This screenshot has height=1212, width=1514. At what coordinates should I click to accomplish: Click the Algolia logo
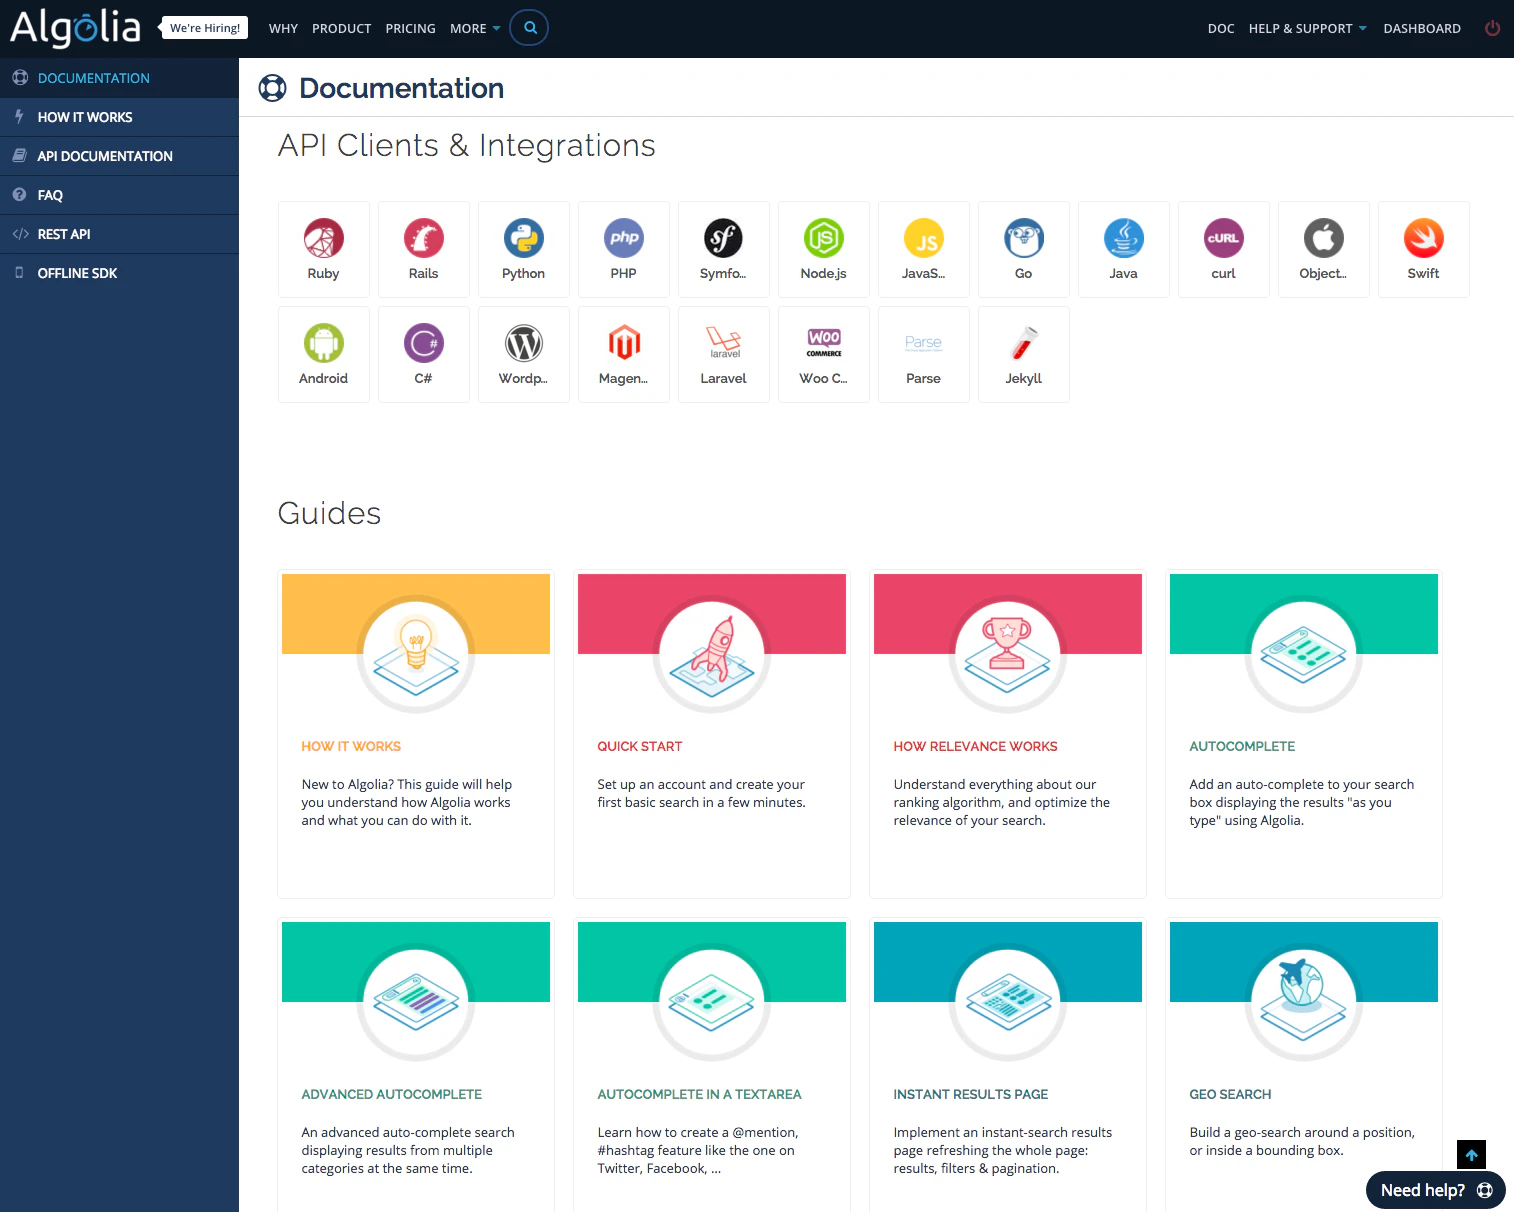(75, 27)
